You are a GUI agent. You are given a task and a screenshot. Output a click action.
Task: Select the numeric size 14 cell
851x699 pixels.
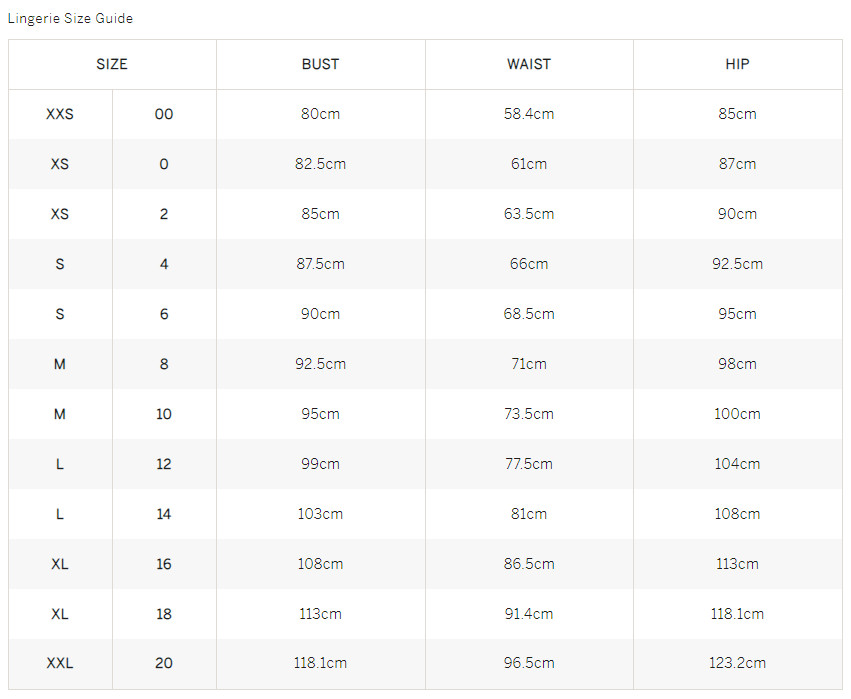164,514
